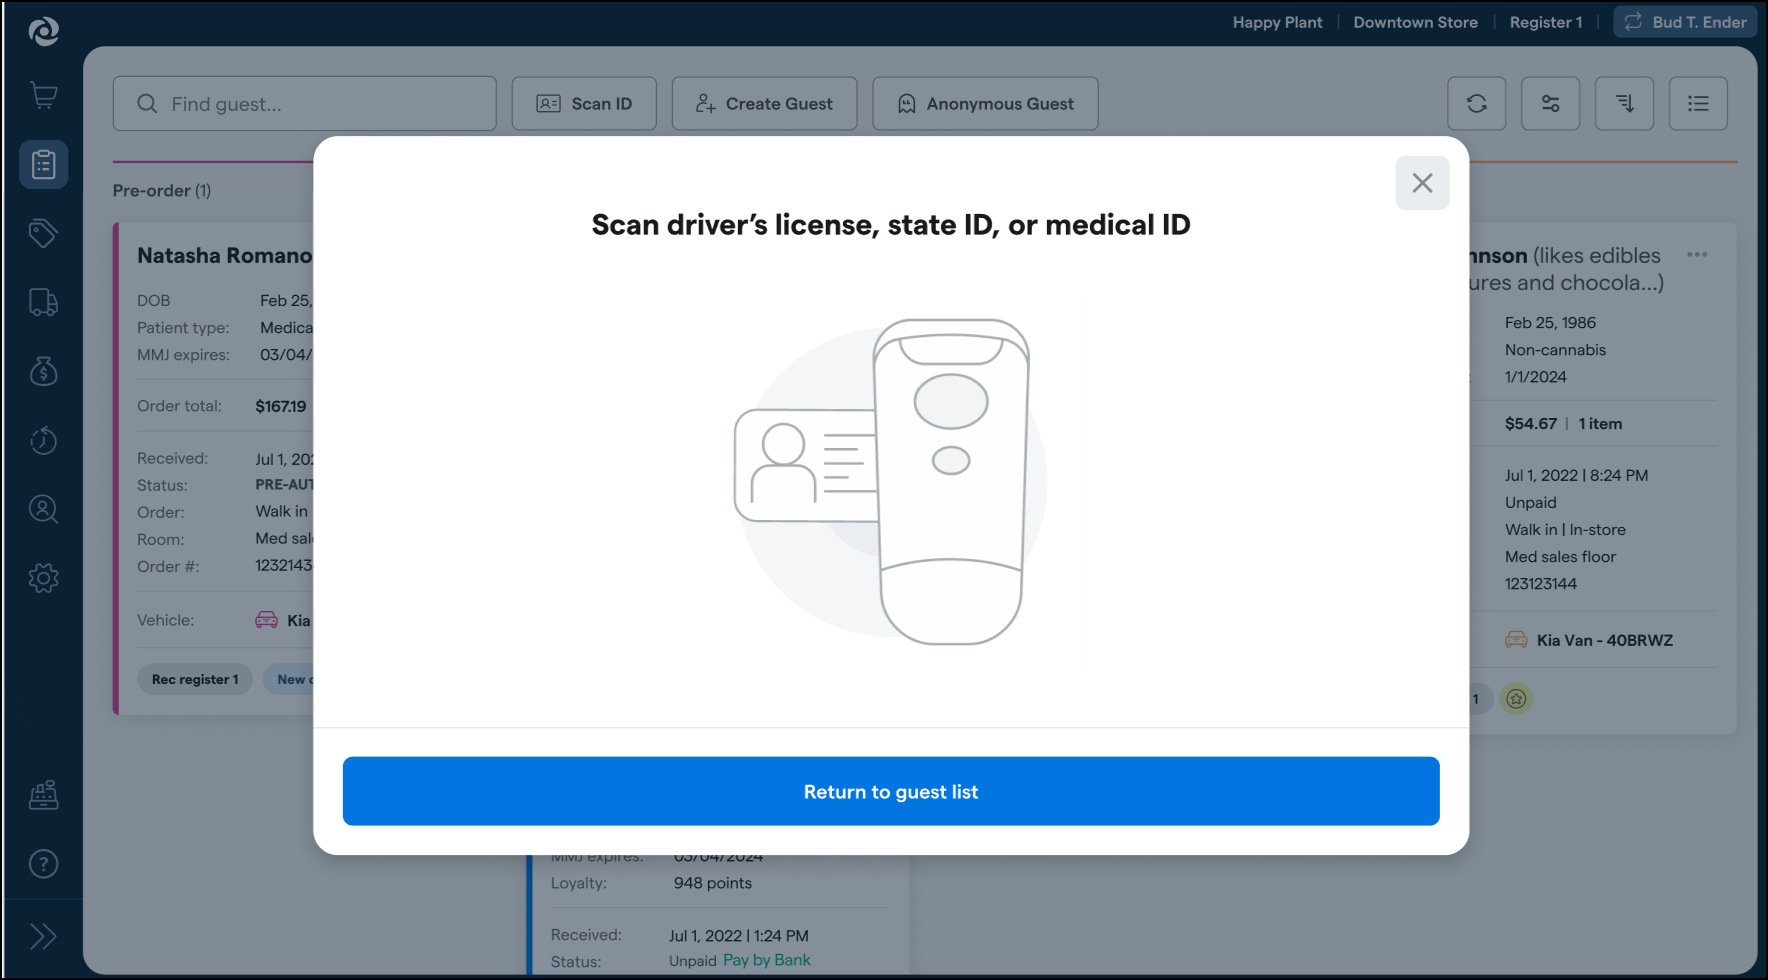Click Downtown Store in header
Image resolution: width=1768 pixels, height=980 pixels.
click(x=1415, y=22)
